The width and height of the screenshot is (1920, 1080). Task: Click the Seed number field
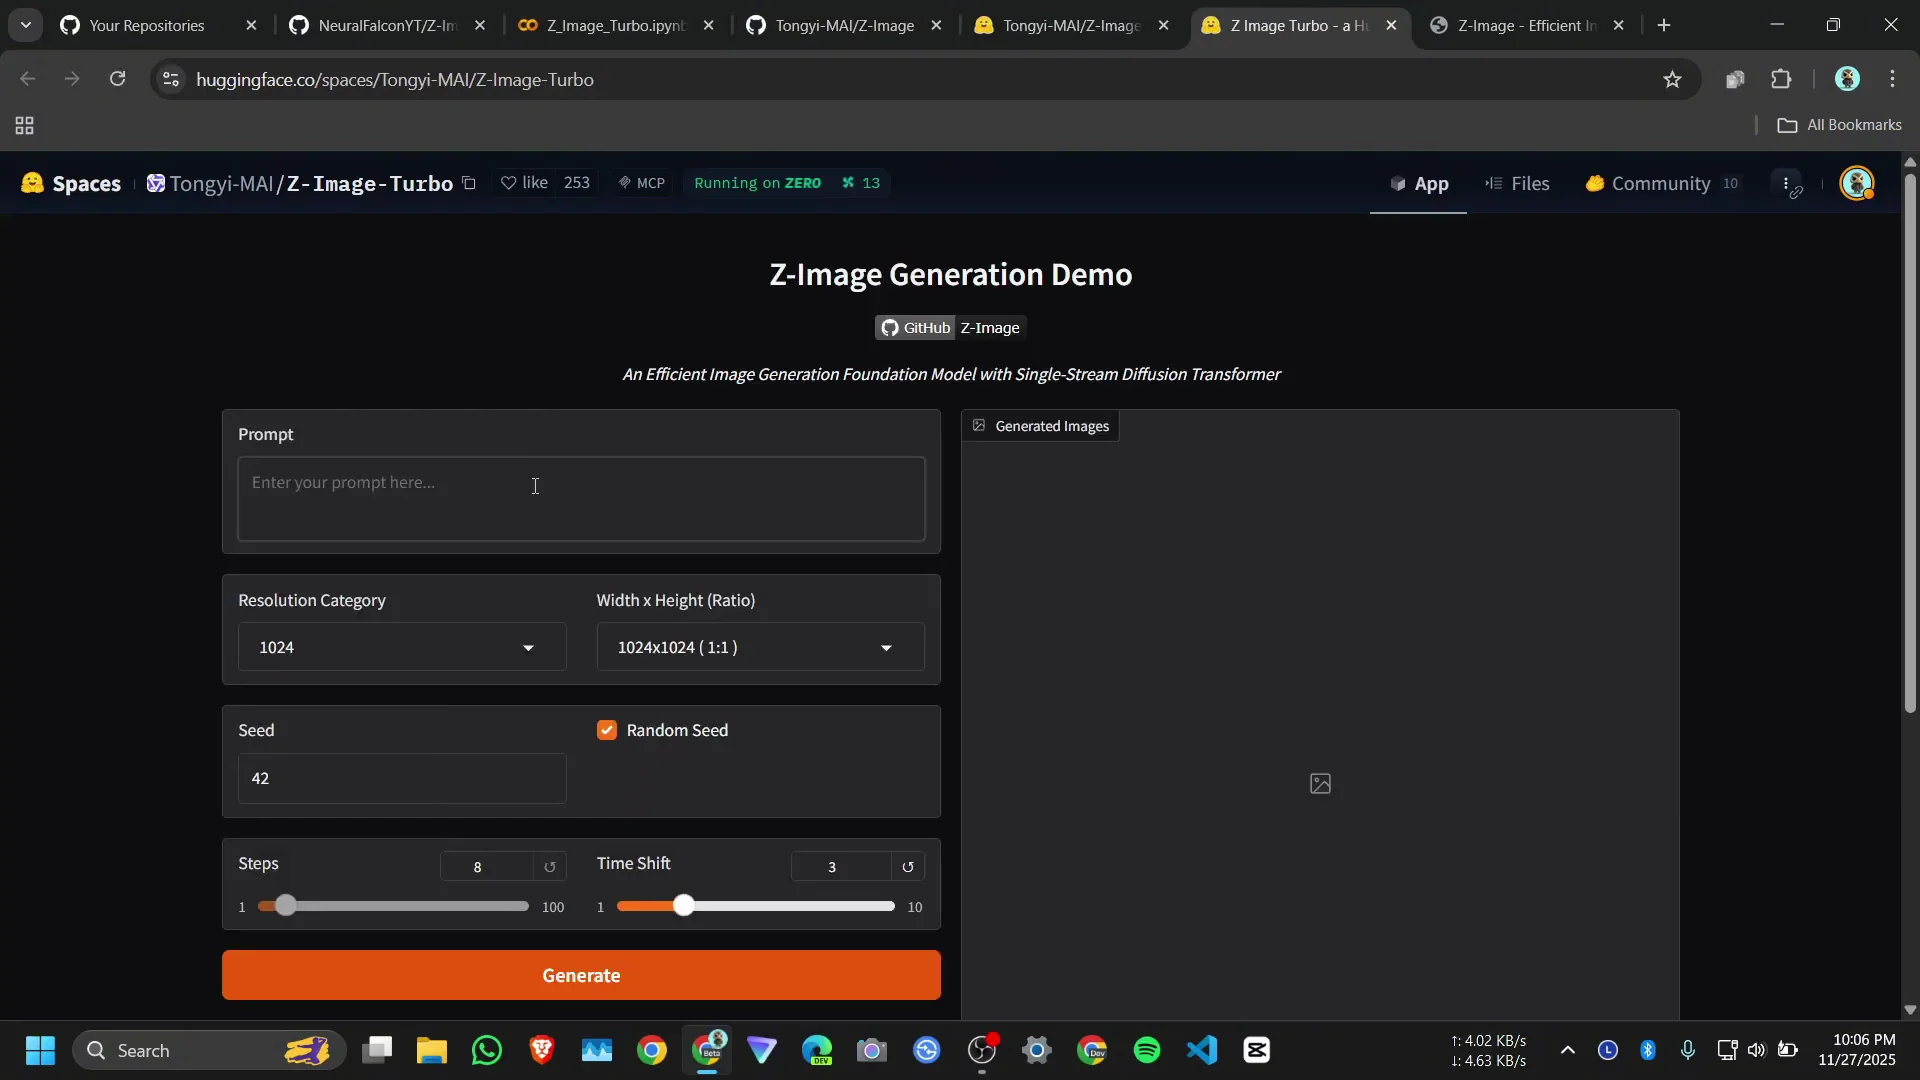coord(402,779)
